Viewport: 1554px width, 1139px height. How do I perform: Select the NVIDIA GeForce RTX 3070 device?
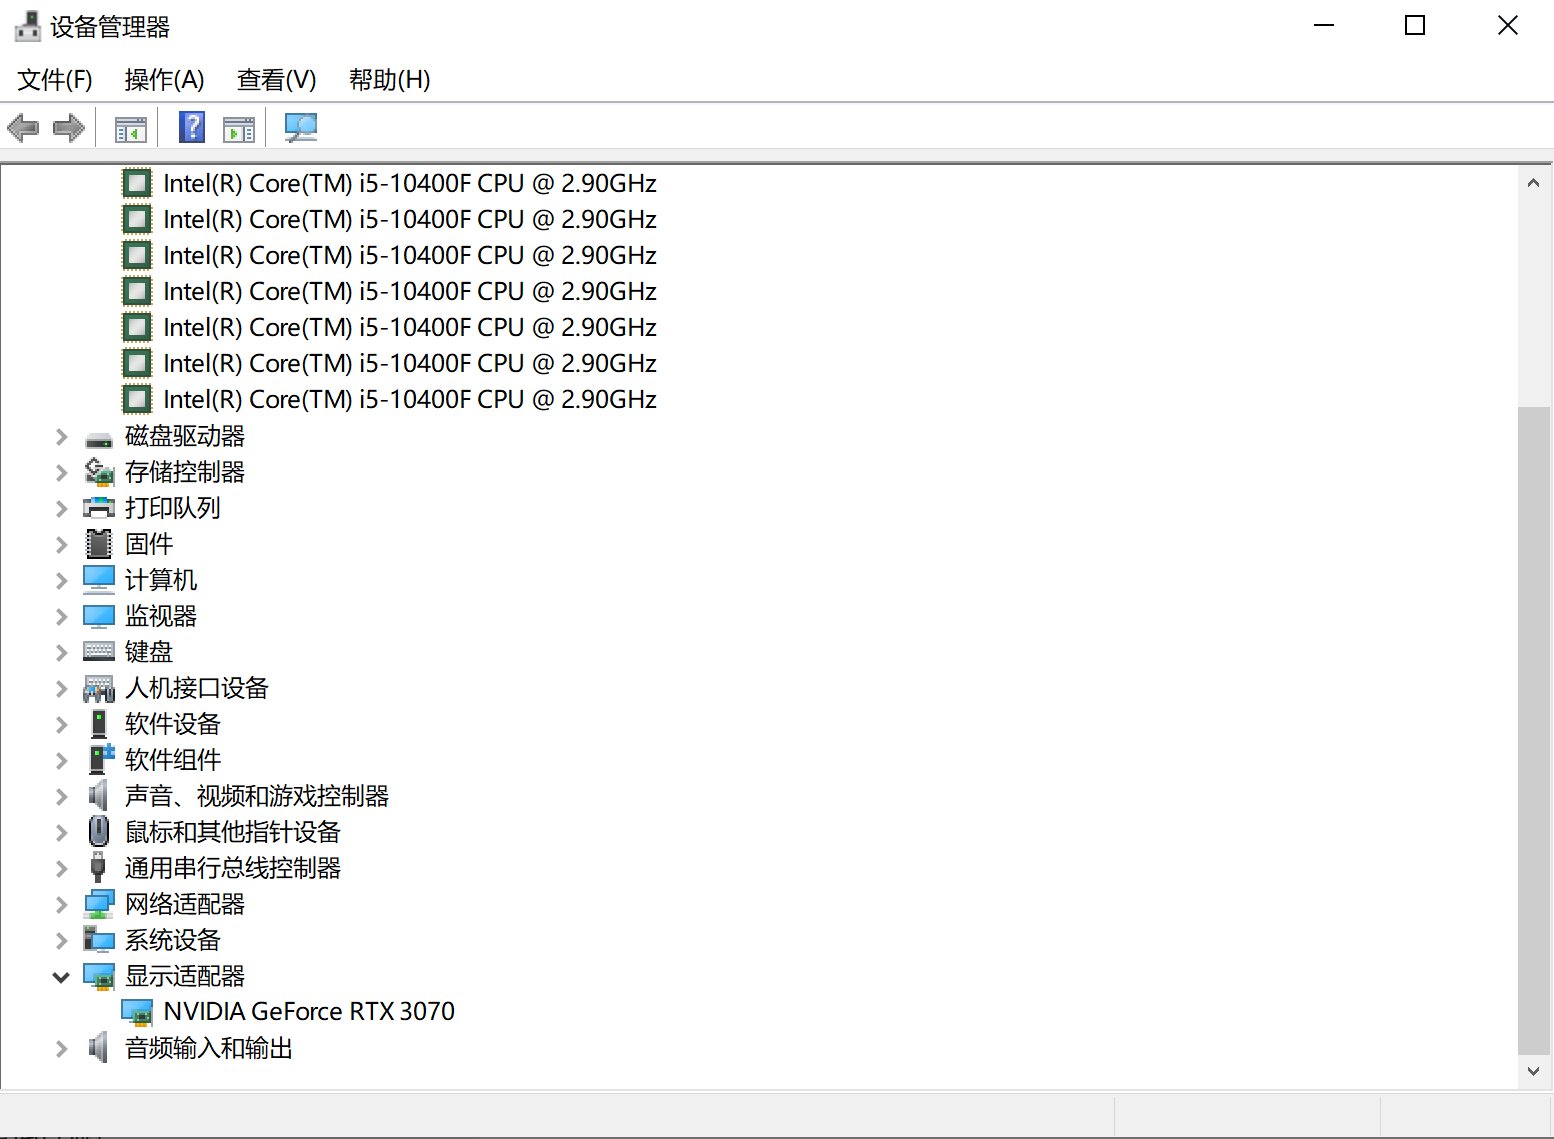pos(308,1012)
